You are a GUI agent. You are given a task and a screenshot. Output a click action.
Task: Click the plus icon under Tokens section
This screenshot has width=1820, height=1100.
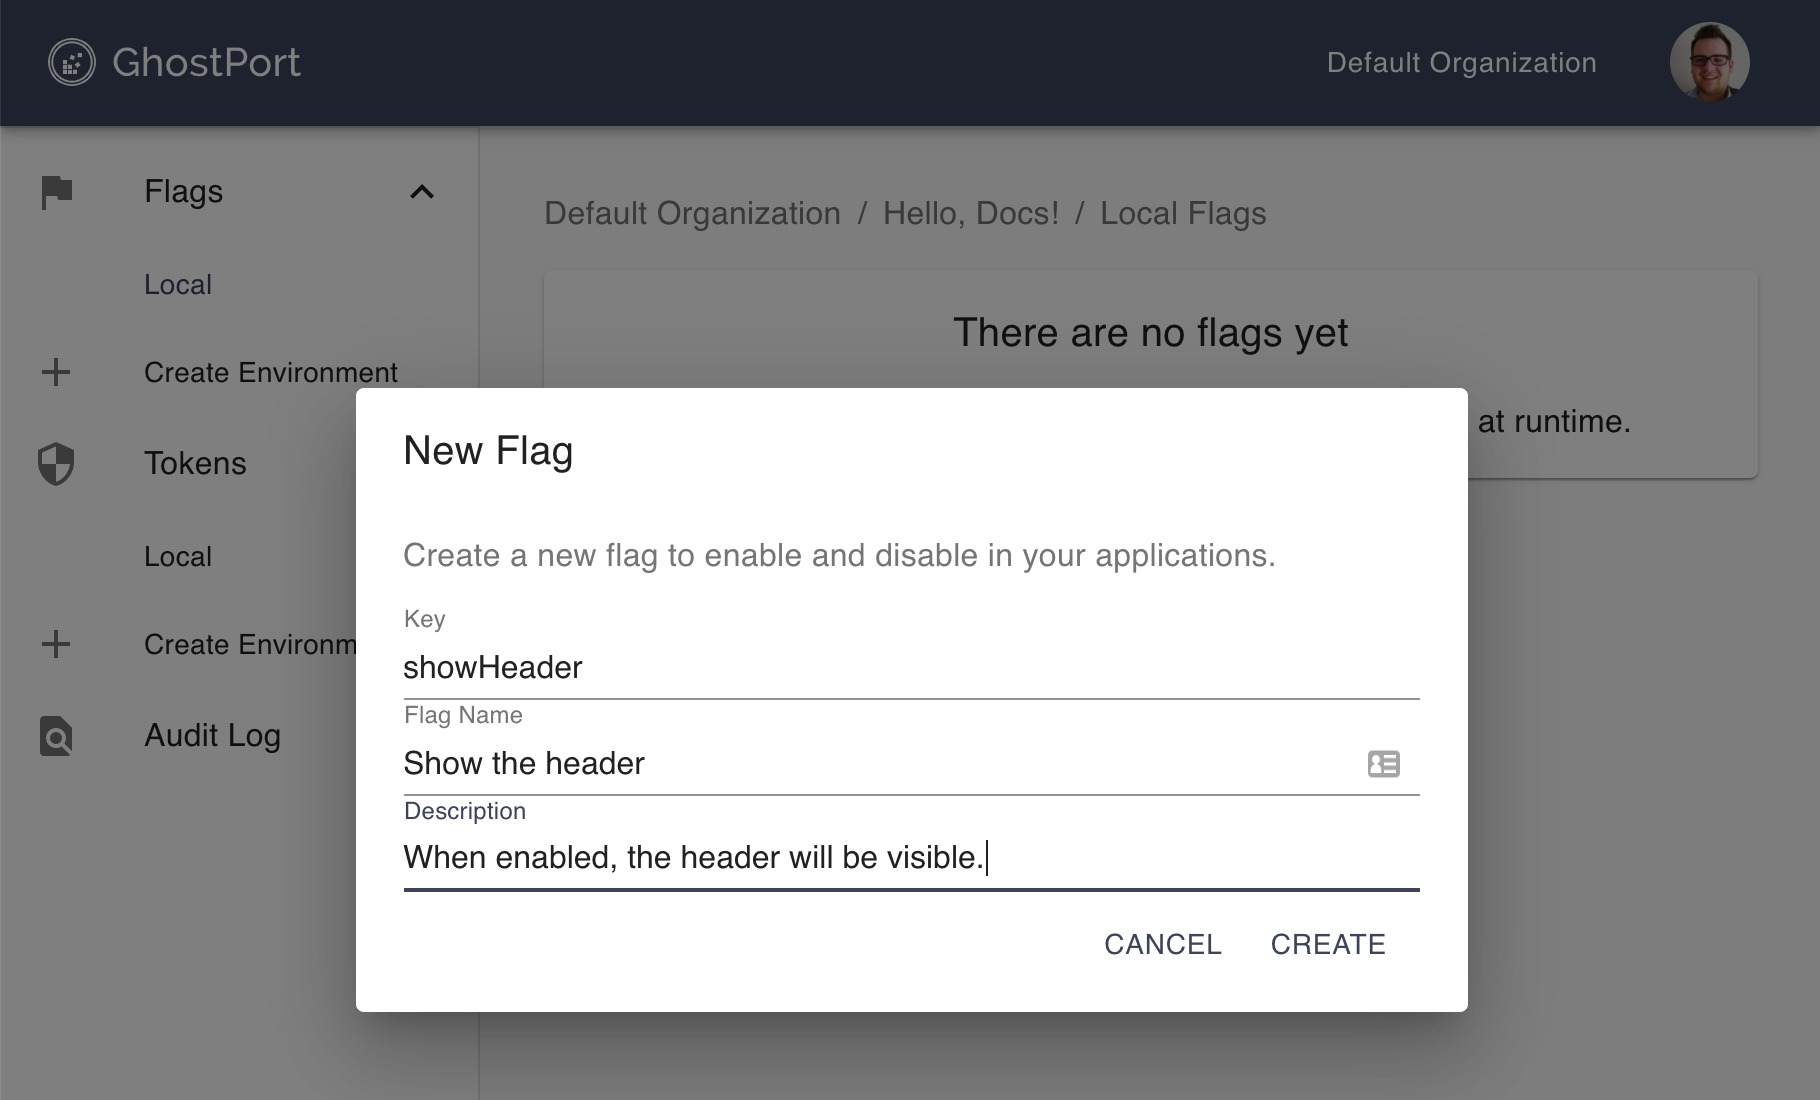(56, 645)
